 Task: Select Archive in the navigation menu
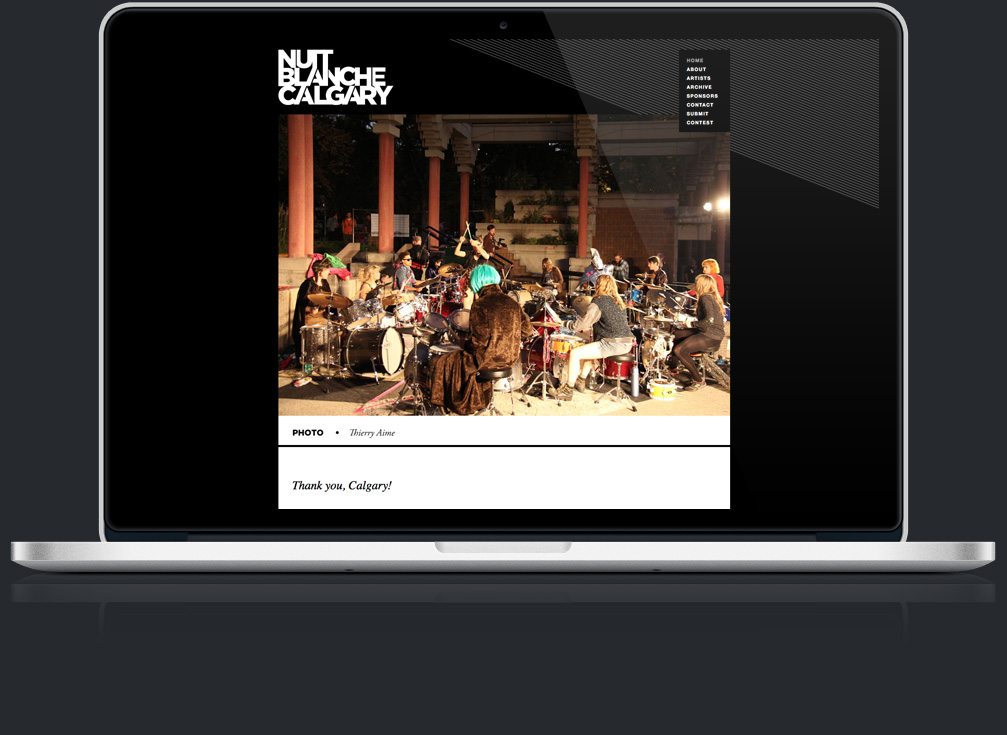point(699,87)
